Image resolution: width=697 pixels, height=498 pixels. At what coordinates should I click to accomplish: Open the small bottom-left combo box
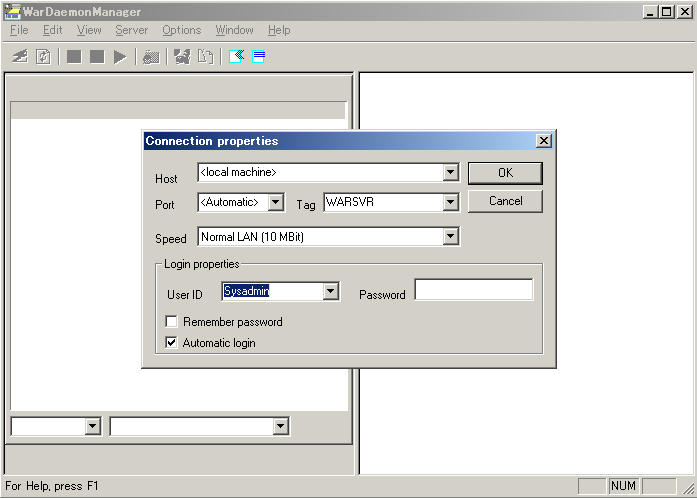92,426
